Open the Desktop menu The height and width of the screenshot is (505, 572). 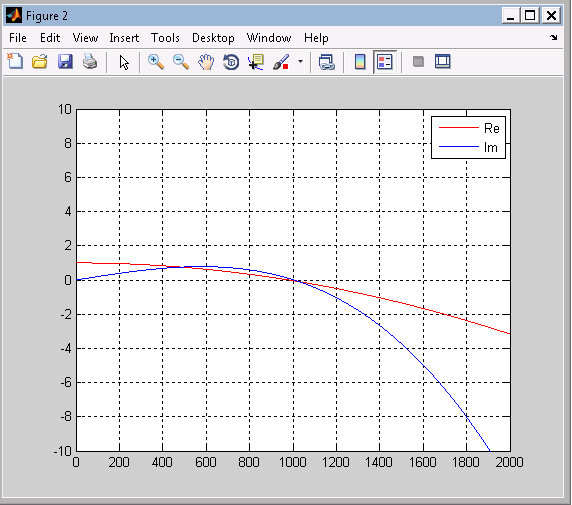click(x=213, y=38)
